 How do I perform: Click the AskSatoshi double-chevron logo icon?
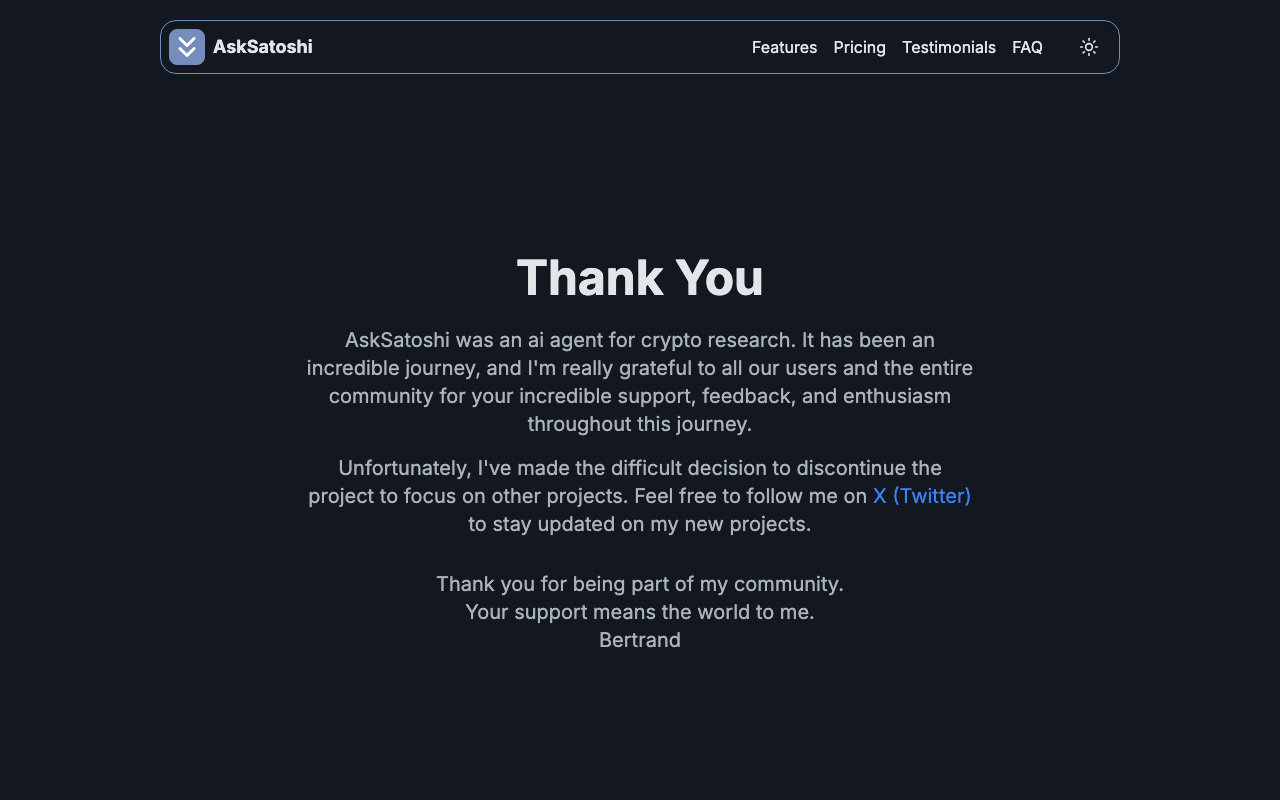coord(187,47)
